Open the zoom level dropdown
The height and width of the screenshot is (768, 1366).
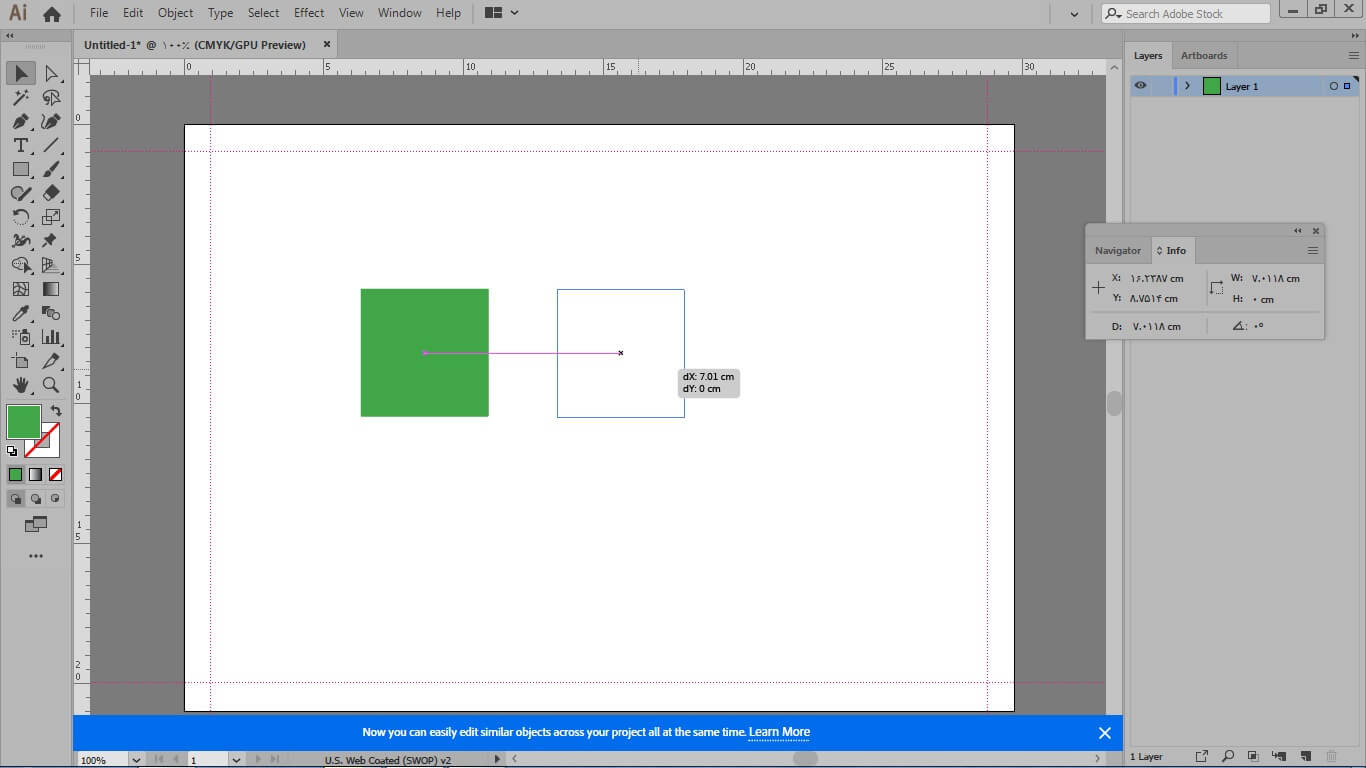point(136,760)
